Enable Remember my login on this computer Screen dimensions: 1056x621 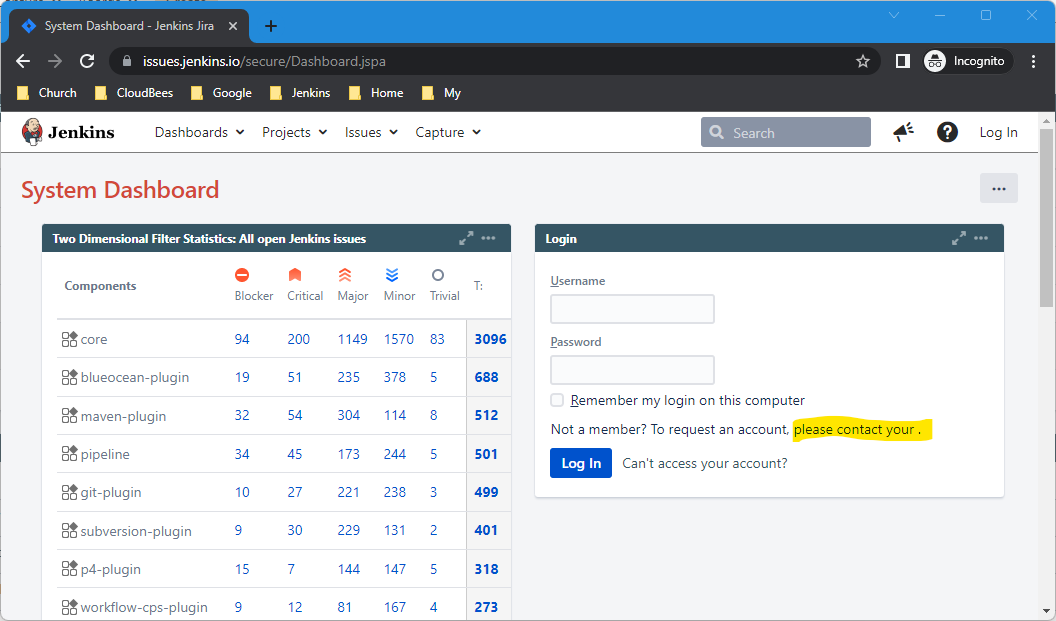coord(557,399)
